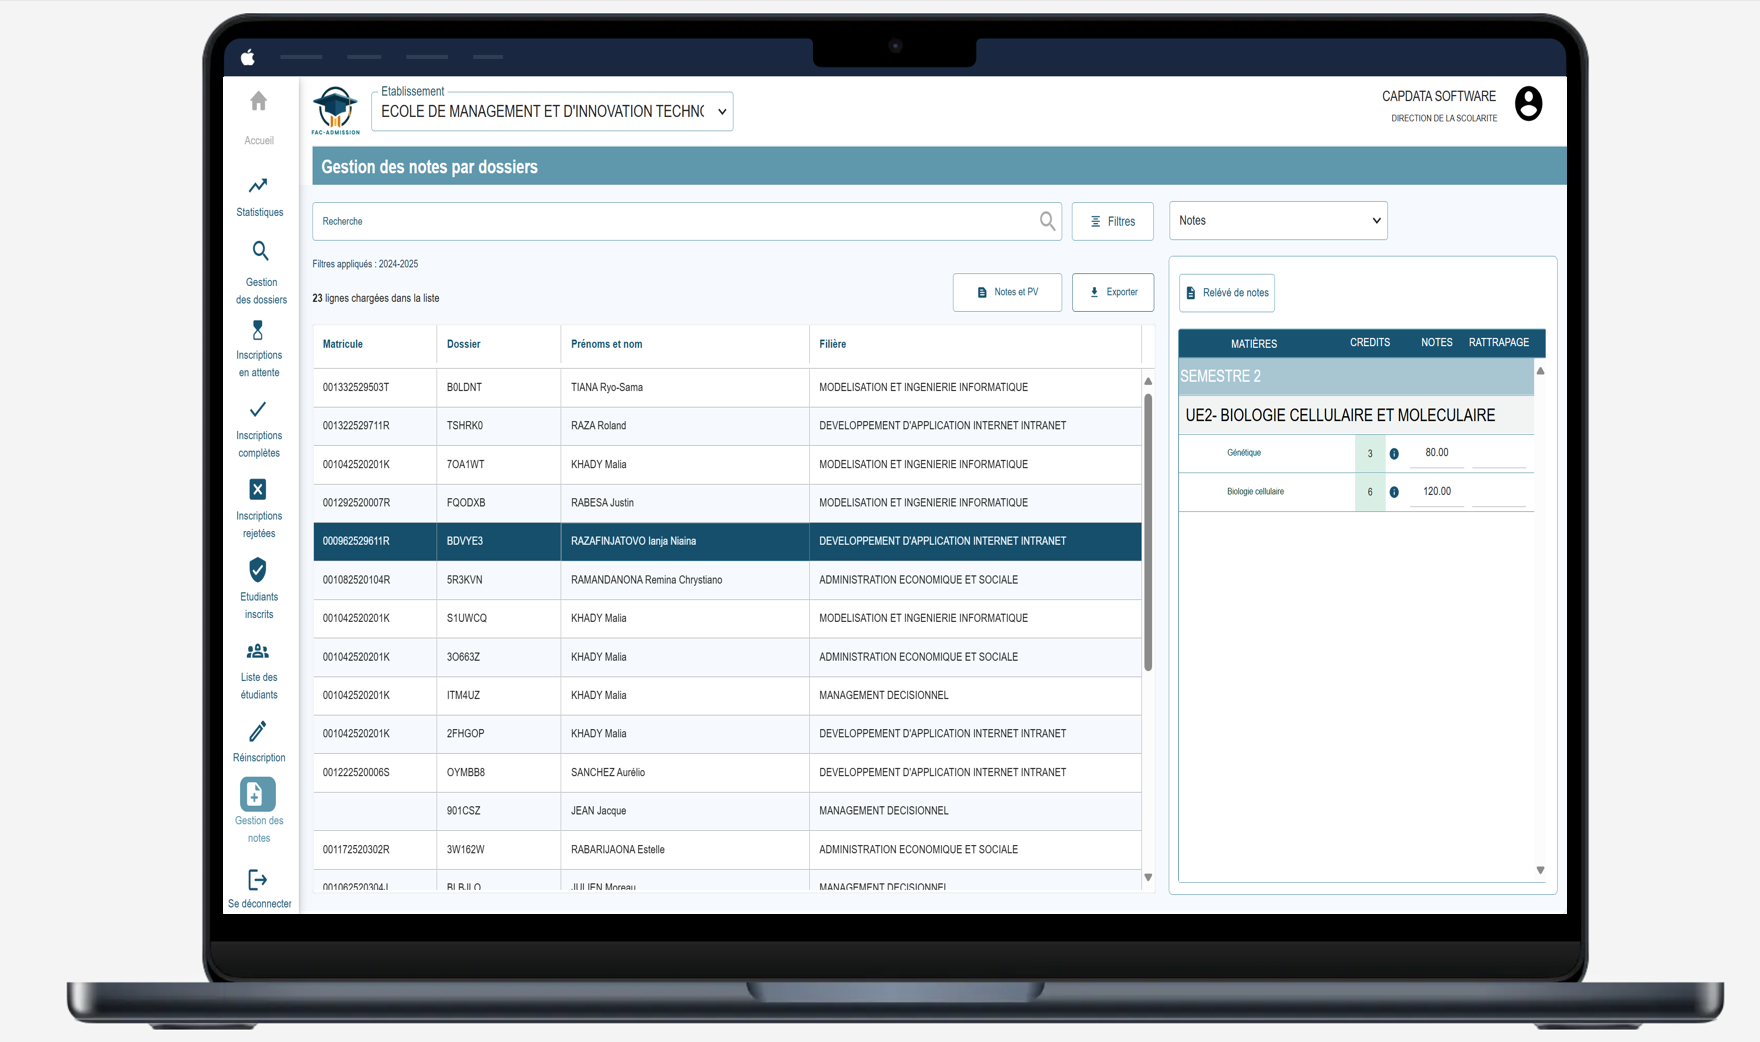Edit the Biologie cellulaire note field
The height and width of the screenshot is (1042, 1760).
pos(1437,492)
